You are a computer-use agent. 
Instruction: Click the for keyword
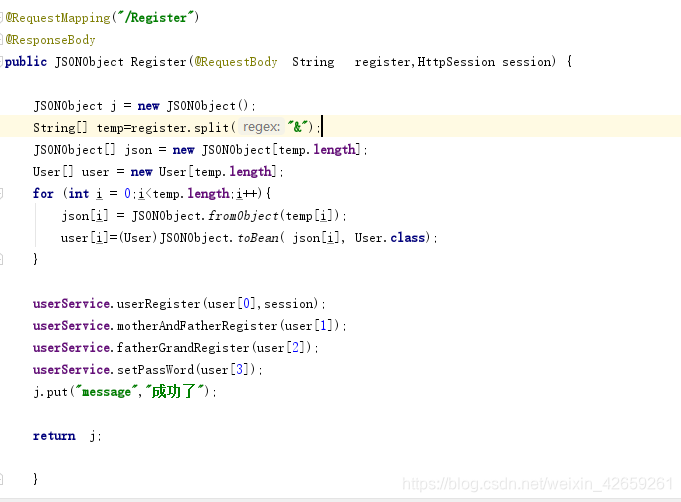43,194
